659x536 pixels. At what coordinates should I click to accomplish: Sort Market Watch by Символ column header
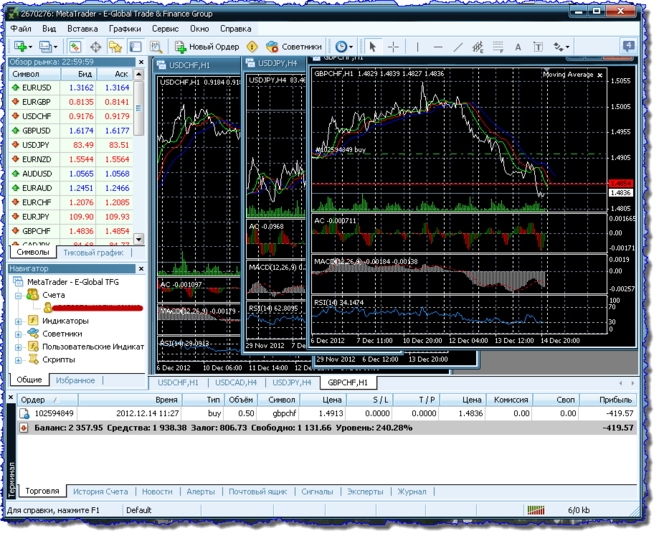(x=35, y=74)
